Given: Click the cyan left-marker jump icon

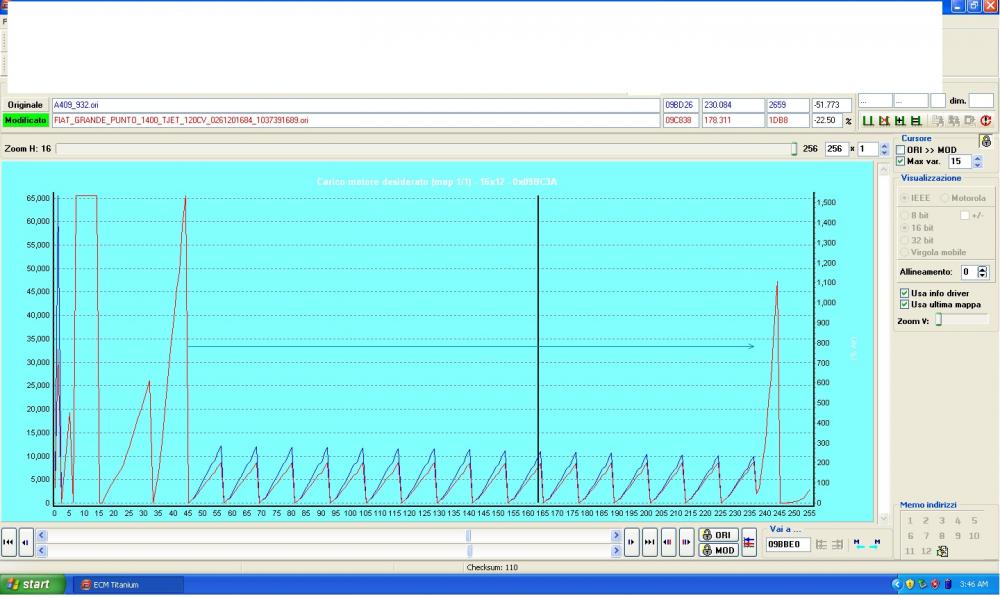Looking at the screenshot, I should point(859,544).
